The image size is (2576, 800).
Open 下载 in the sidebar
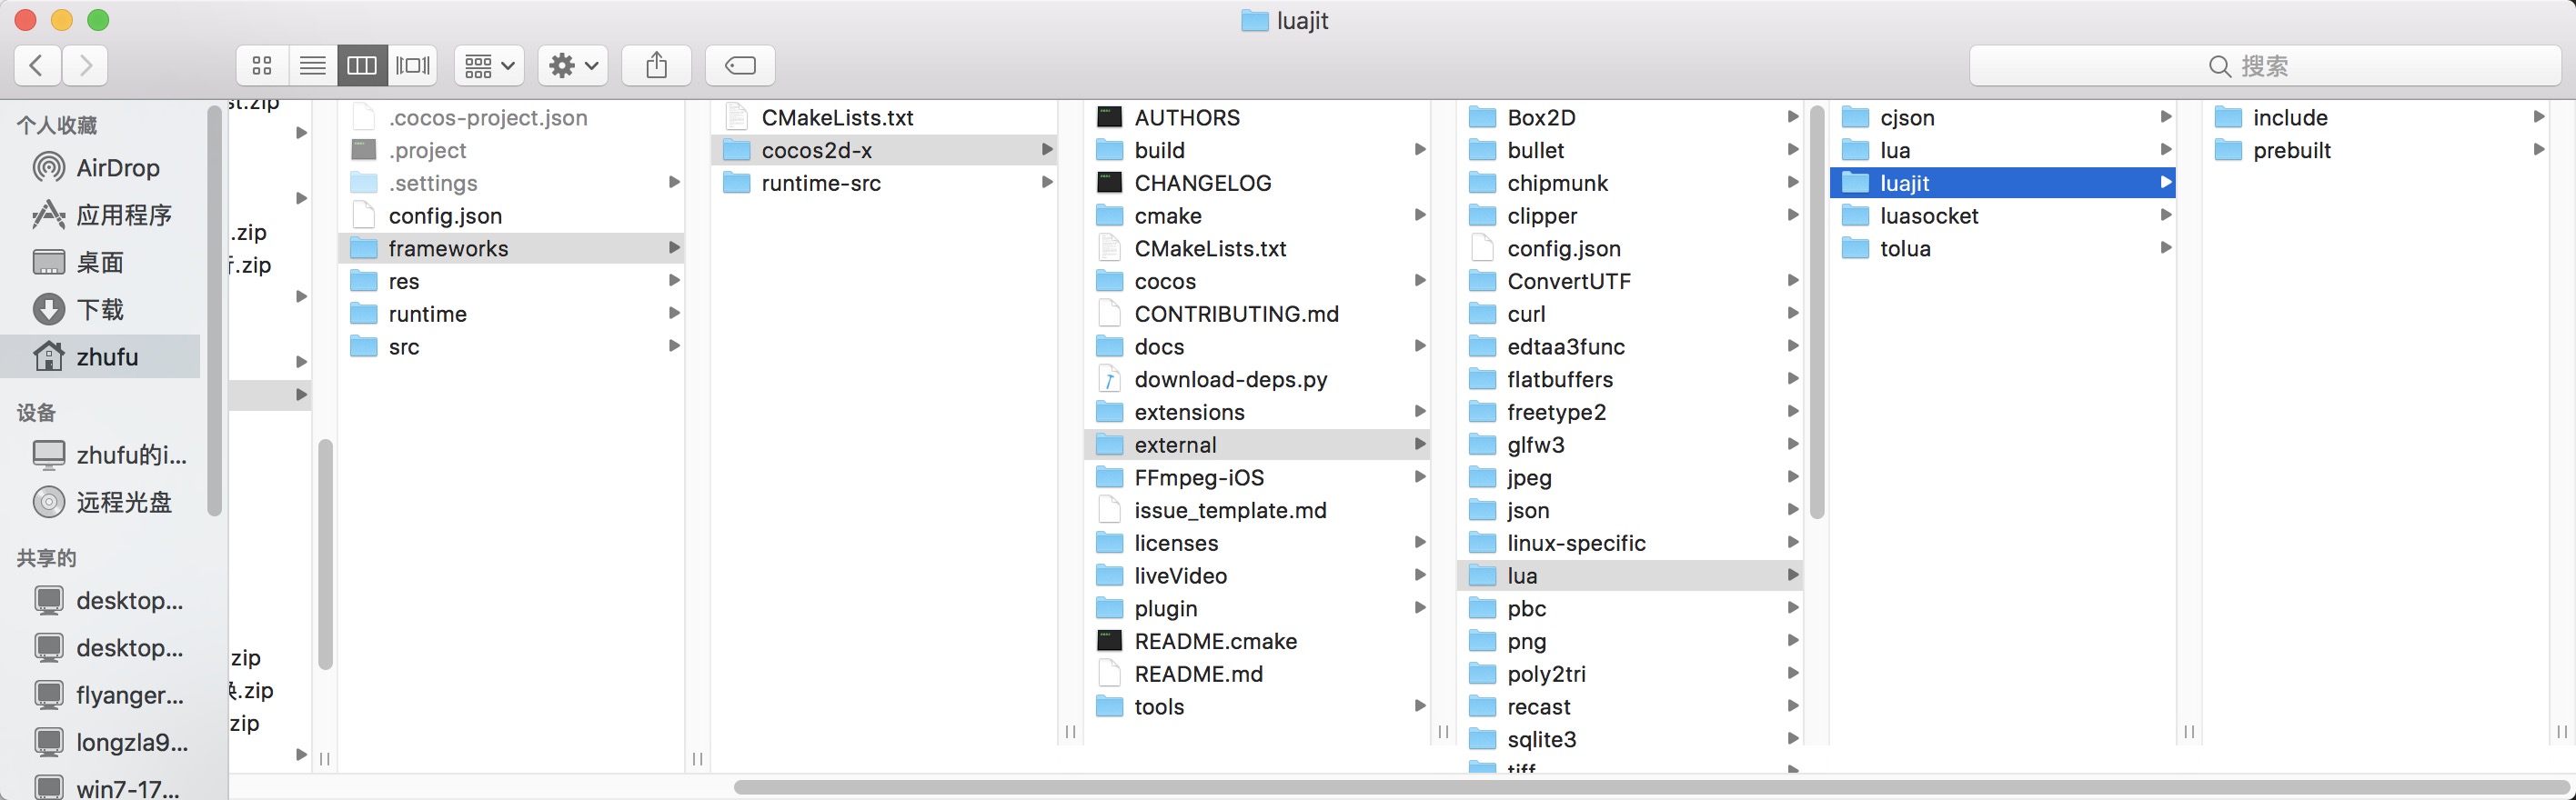100,309
